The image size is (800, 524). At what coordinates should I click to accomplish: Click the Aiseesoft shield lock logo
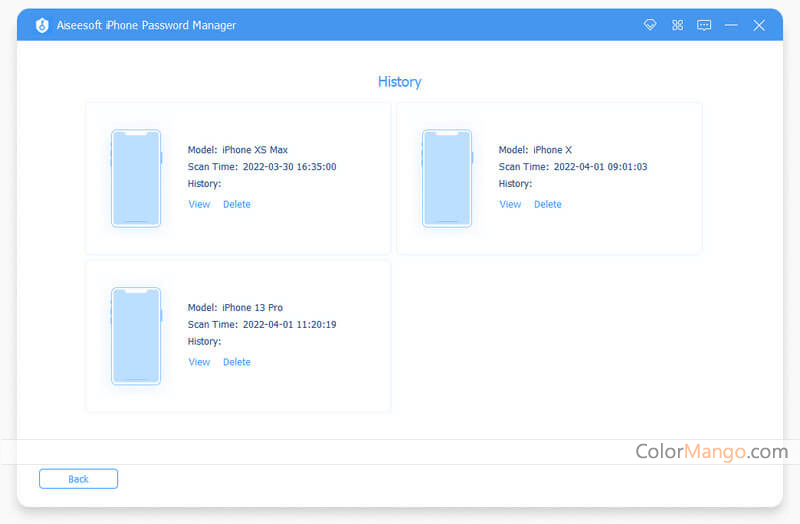pyautogui.click(x=42, y=25)
